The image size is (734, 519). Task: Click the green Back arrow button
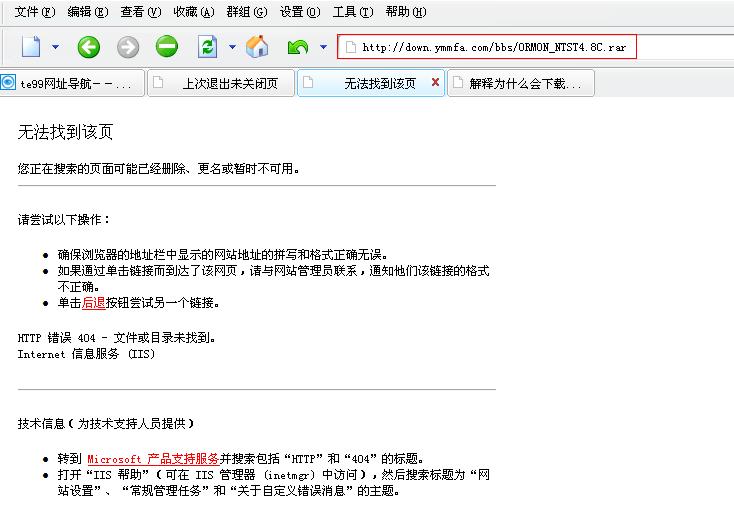click(x=89, y=47)
